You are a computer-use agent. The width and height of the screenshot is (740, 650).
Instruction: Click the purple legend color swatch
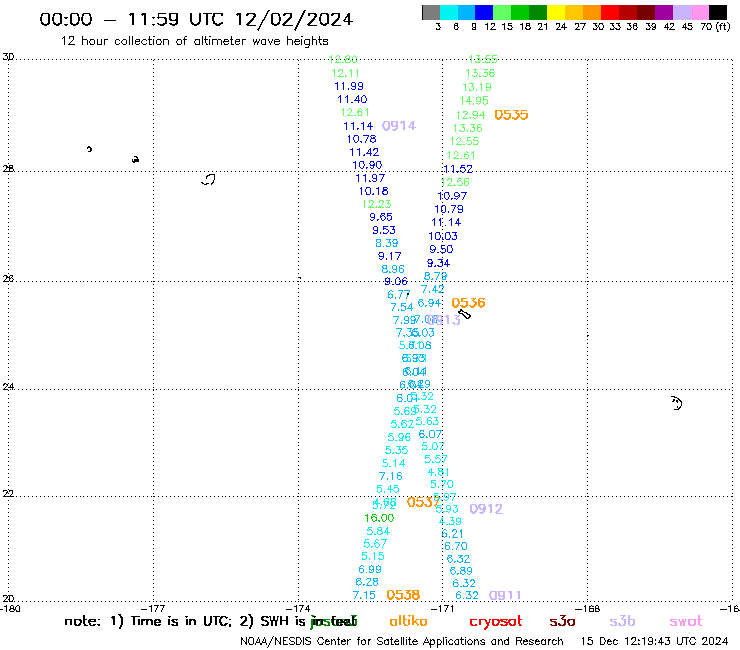[664, 12]
